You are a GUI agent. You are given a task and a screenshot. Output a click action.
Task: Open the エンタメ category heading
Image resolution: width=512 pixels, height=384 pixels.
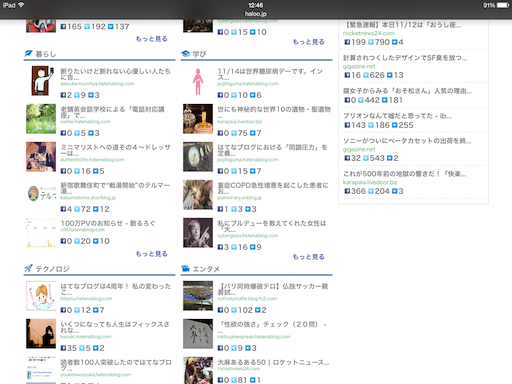tap(206, 269)
